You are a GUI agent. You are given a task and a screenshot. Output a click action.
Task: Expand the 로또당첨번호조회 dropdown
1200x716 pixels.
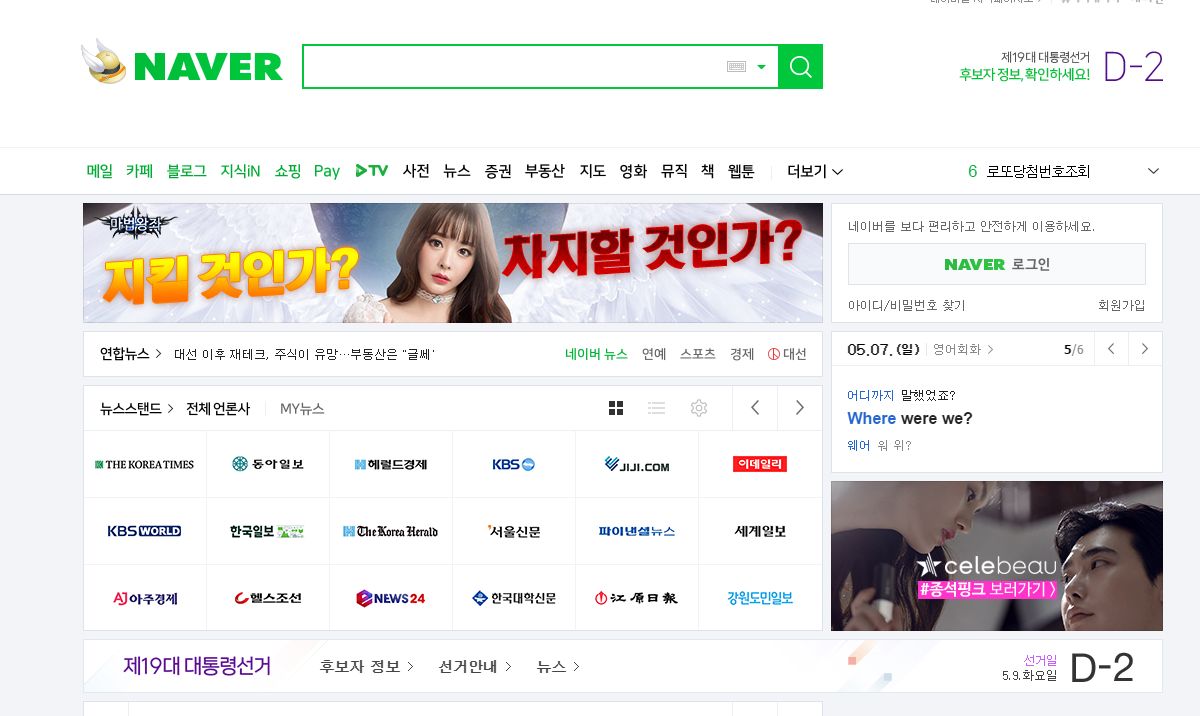(1153, 171)
